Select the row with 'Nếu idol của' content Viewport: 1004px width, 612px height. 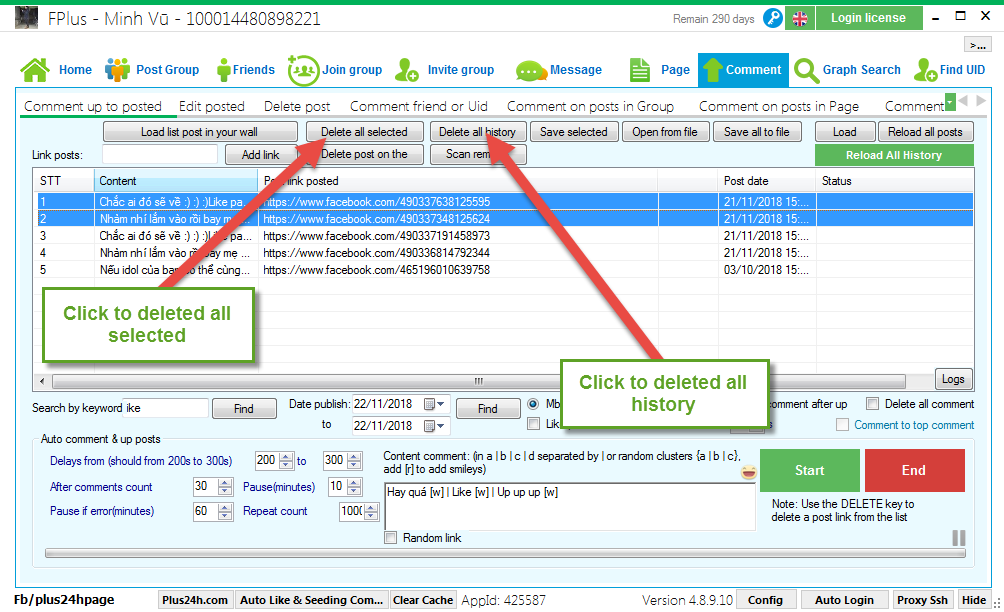coord(505,270)
